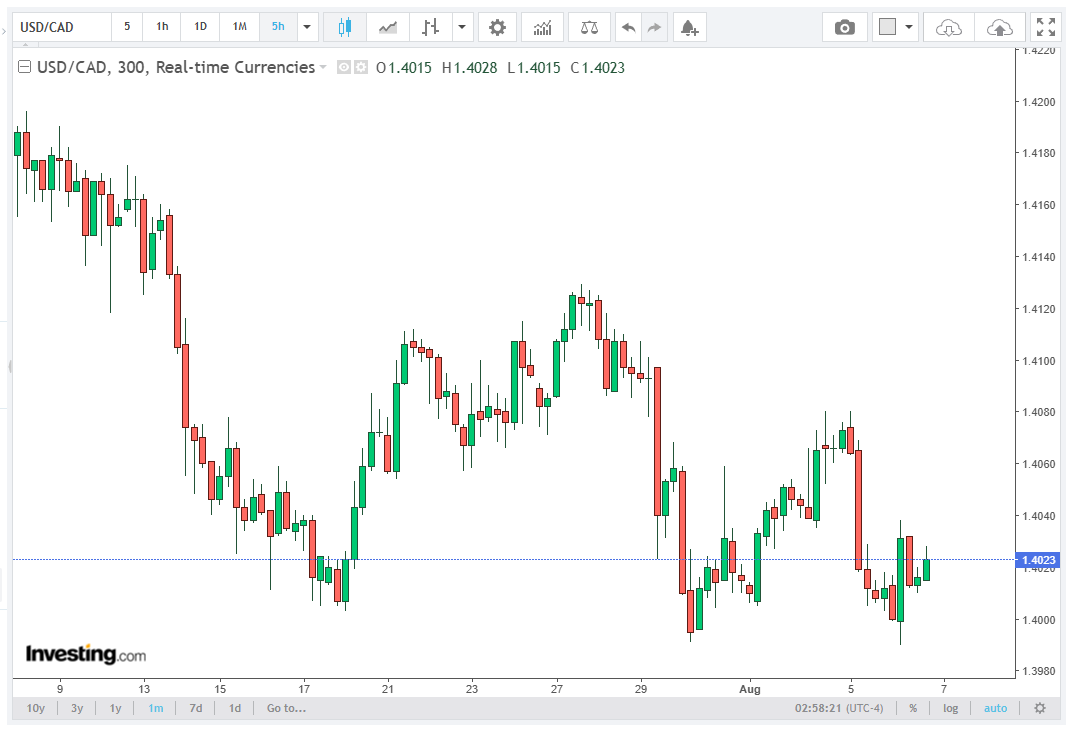Click the H1.4028 high value
The image size is (1071, 731).
(x=469, y=68)
